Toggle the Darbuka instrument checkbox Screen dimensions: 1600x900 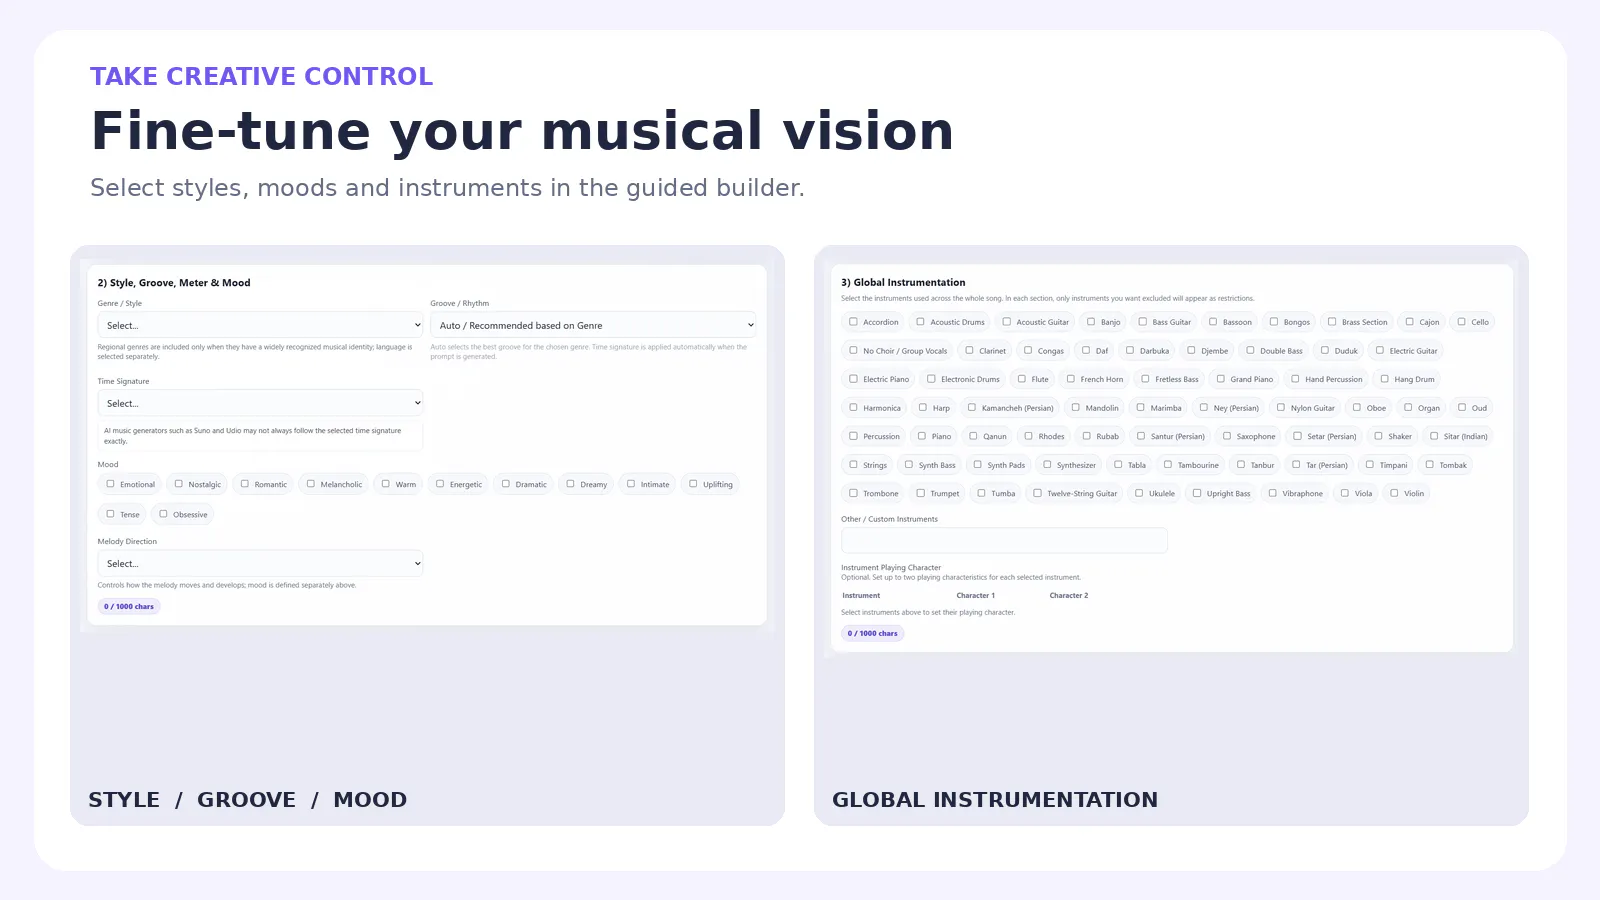(1130, 350)
